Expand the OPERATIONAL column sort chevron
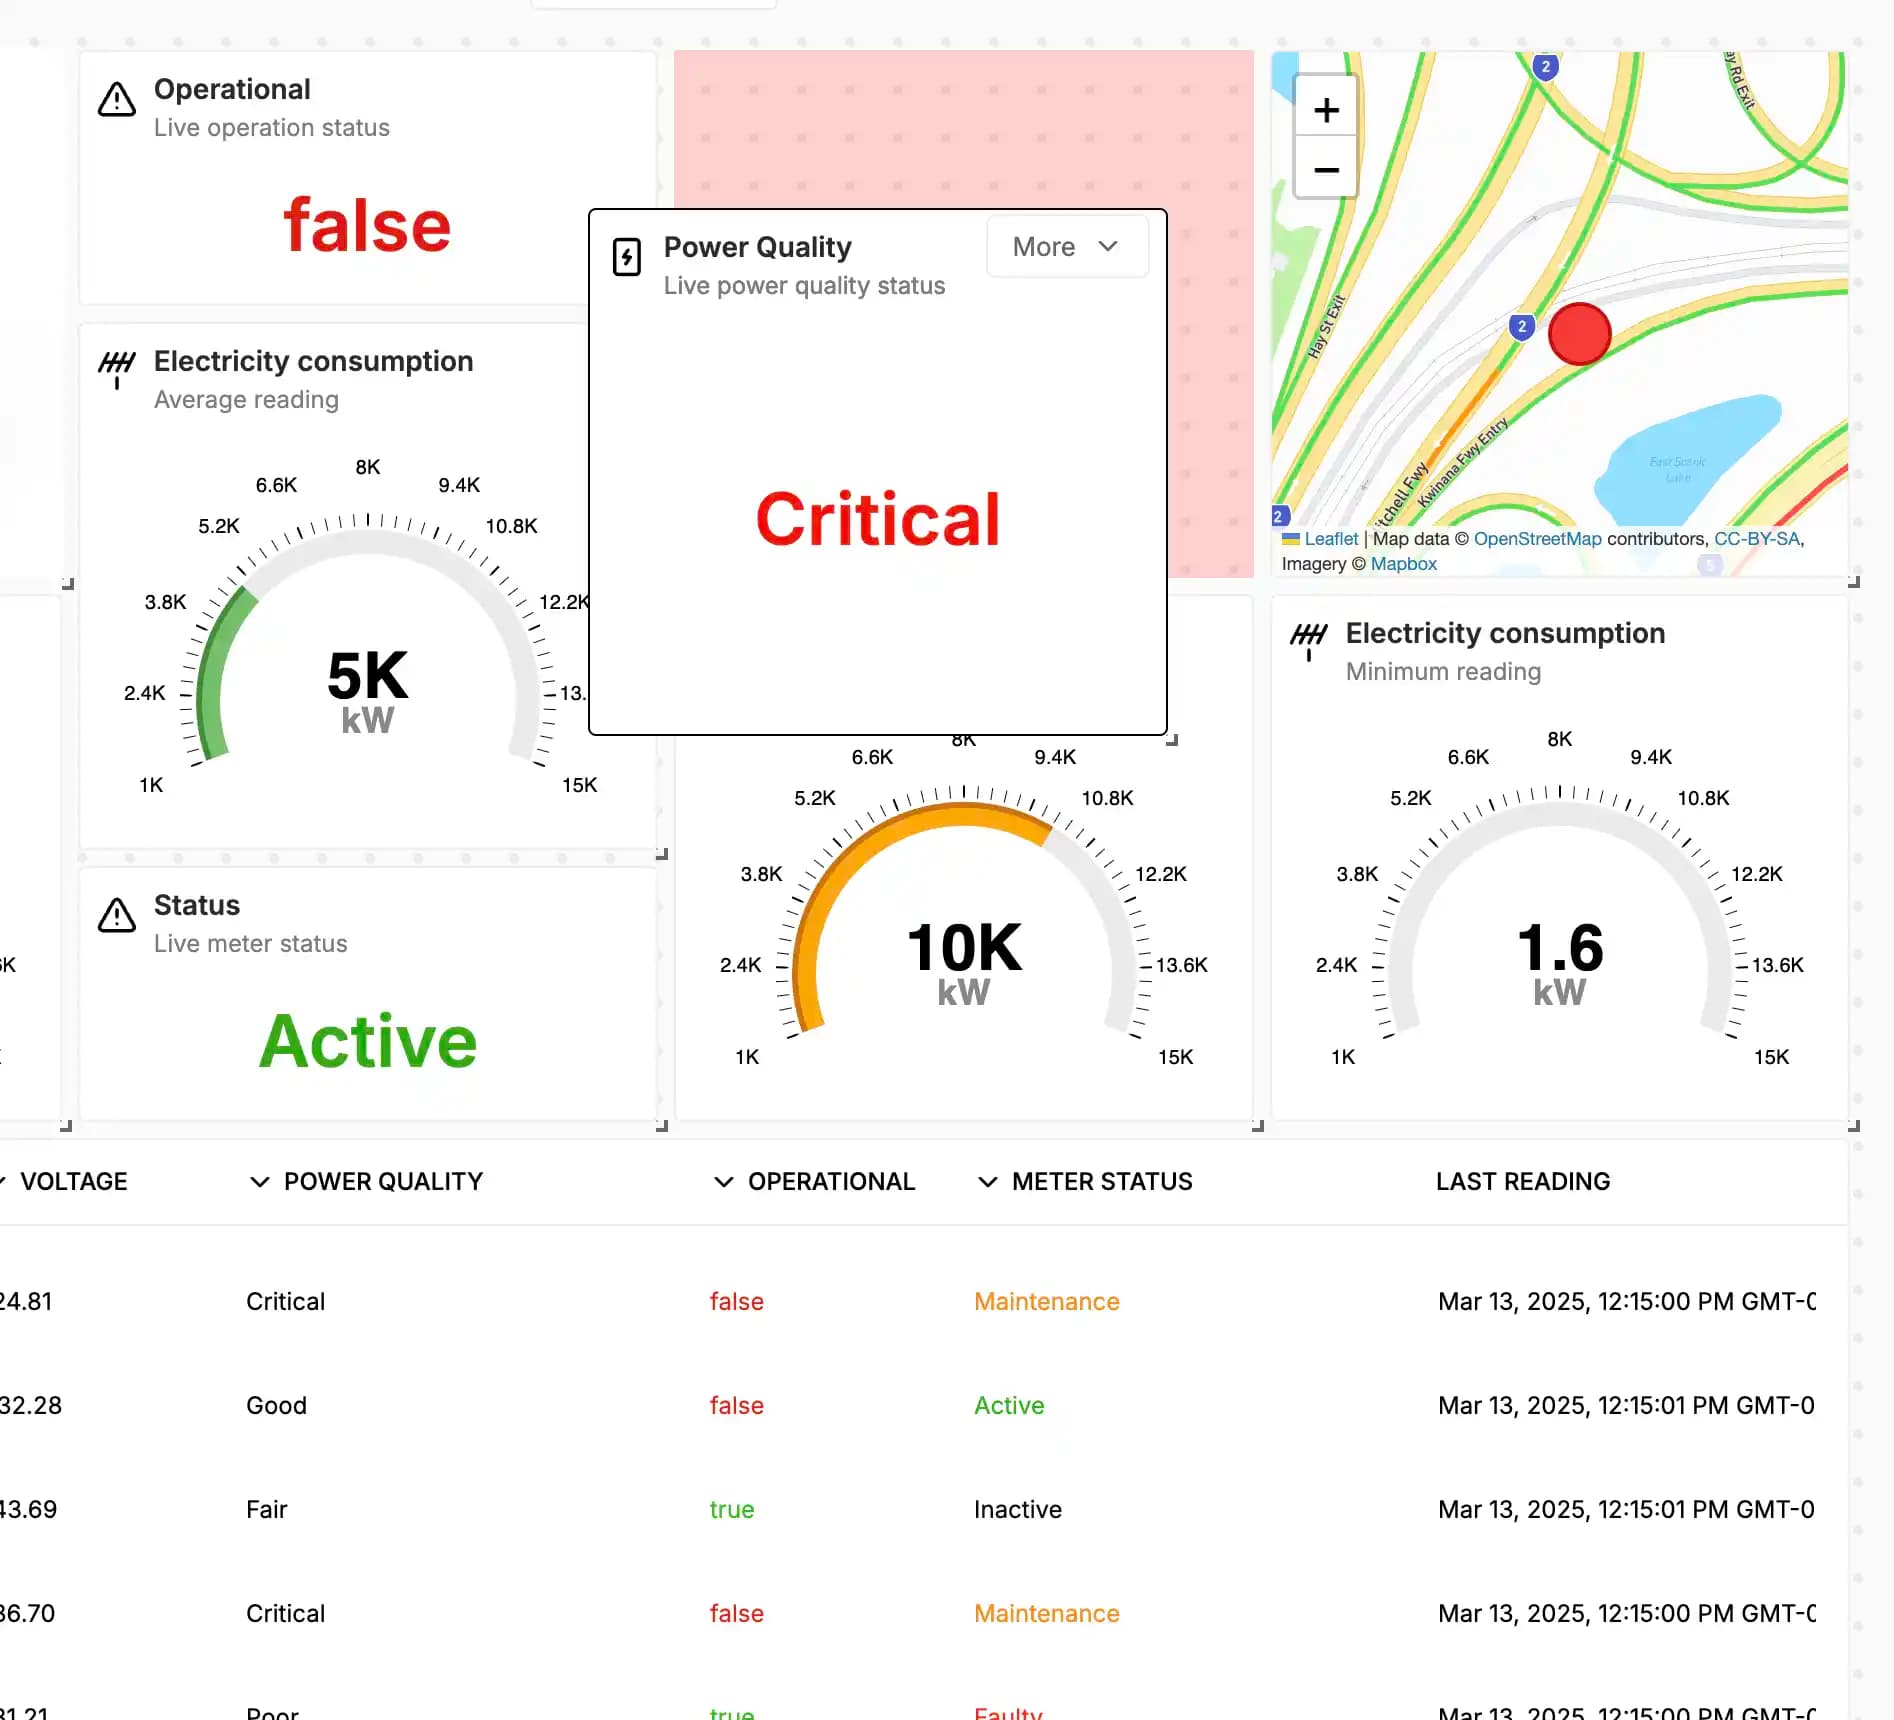This screenshot has width=1894, height=1720. point(724,1182)
